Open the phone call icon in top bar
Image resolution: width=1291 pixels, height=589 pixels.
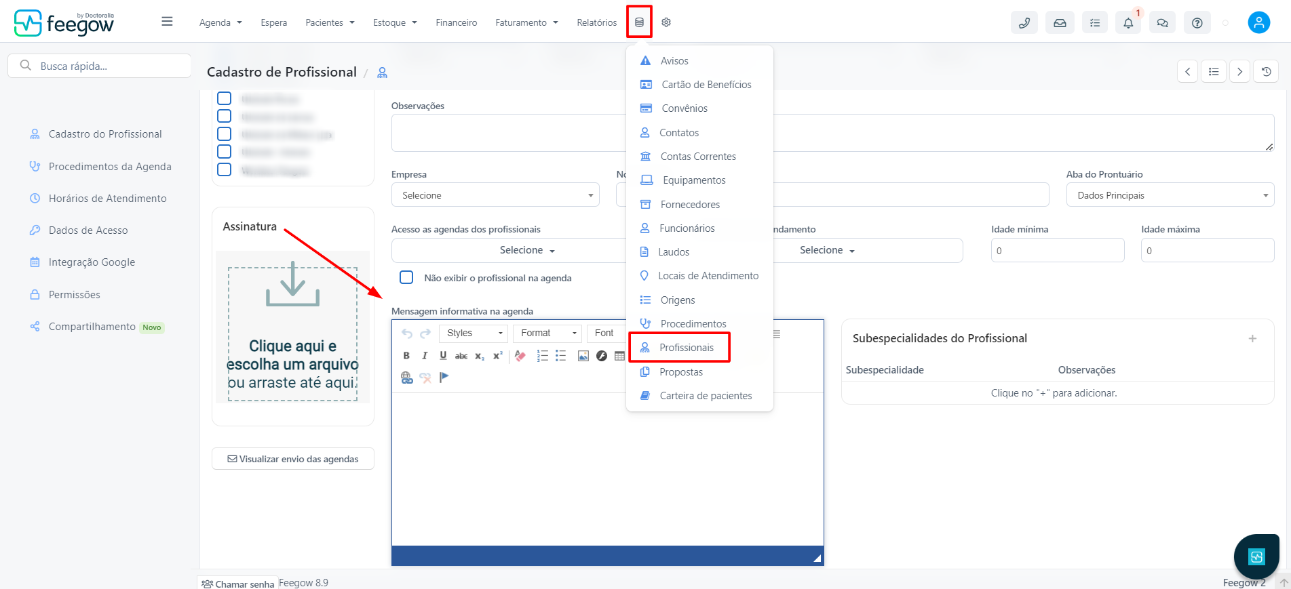click(1025, 22)
